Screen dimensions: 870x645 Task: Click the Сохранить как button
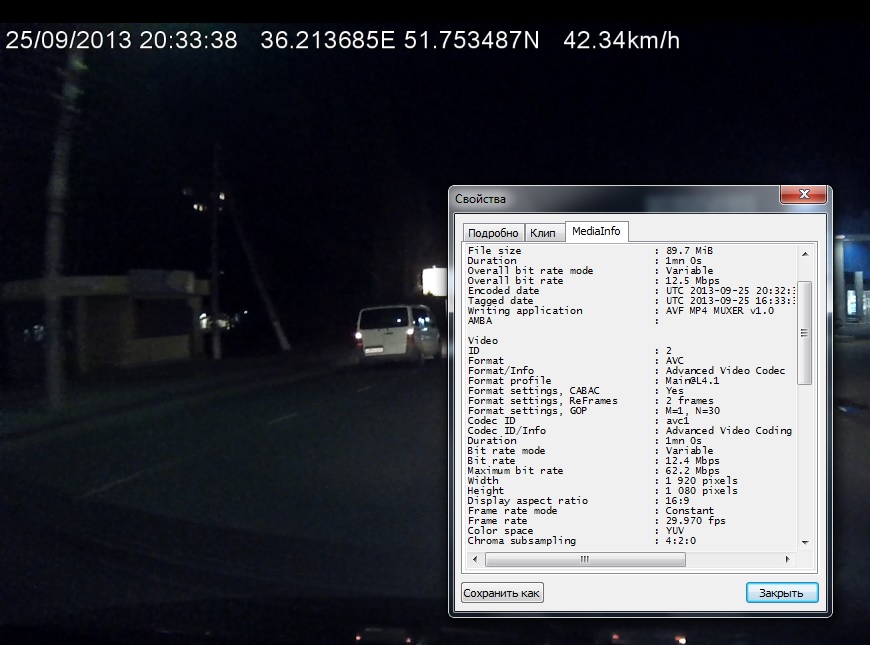click(502, 593)
